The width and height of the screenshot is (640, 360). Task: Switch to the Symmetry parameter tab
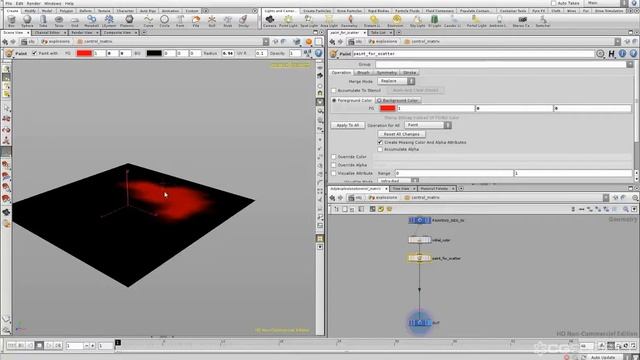[386, 72]
